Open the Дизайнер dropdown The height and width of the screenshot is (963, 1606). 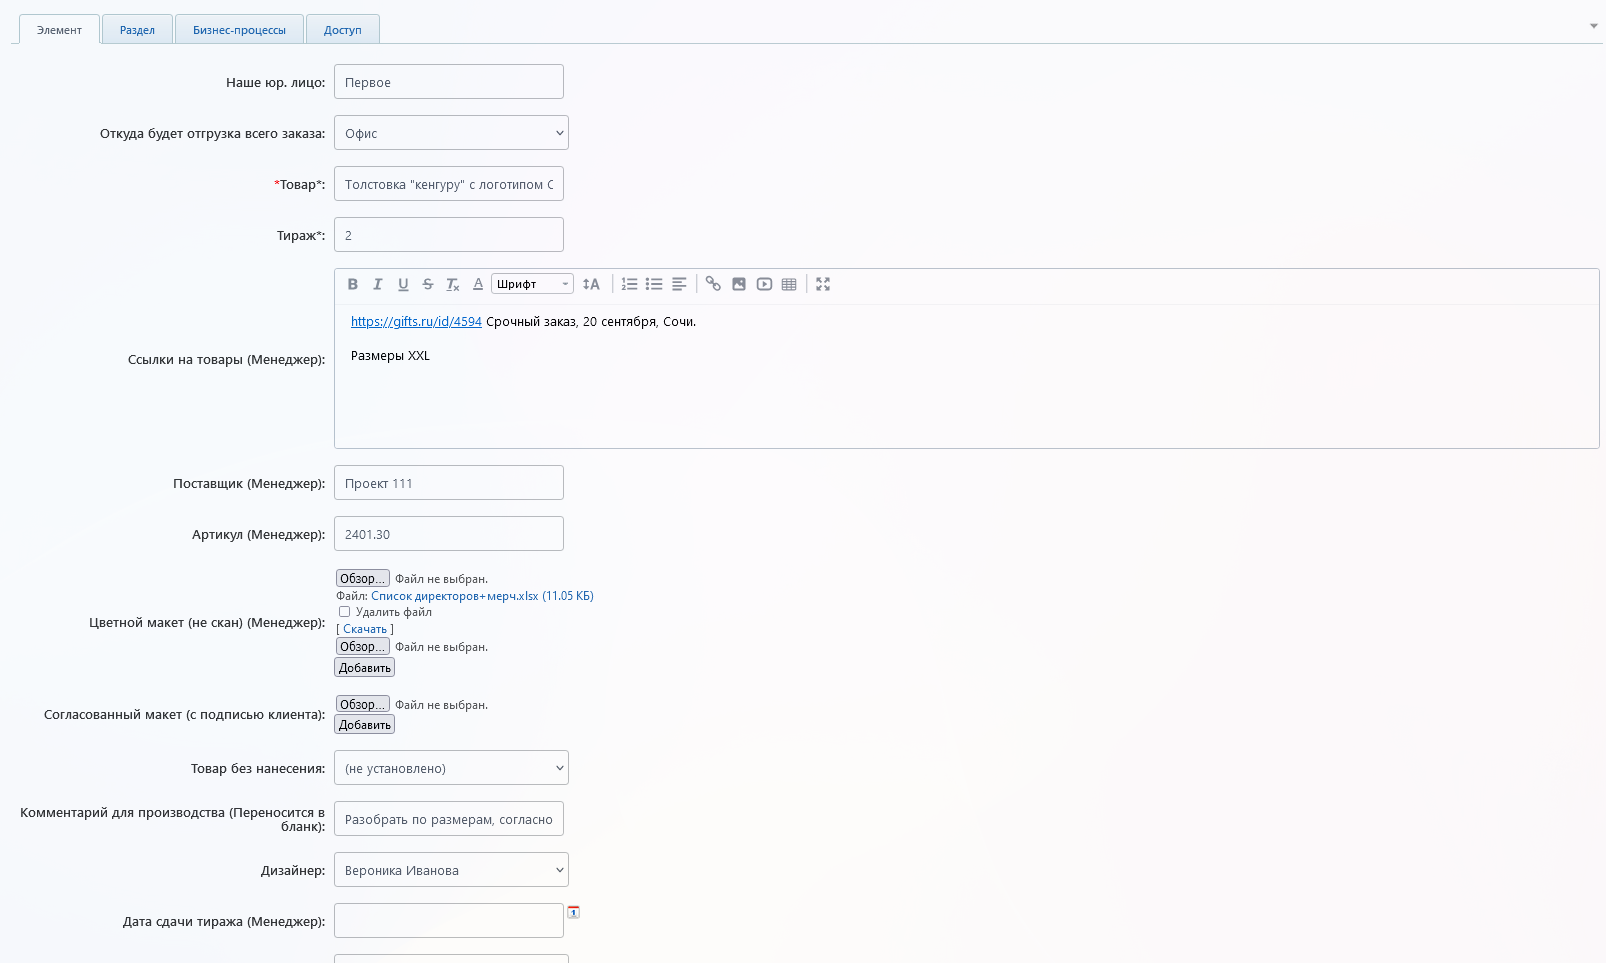[x=451, y=870]
